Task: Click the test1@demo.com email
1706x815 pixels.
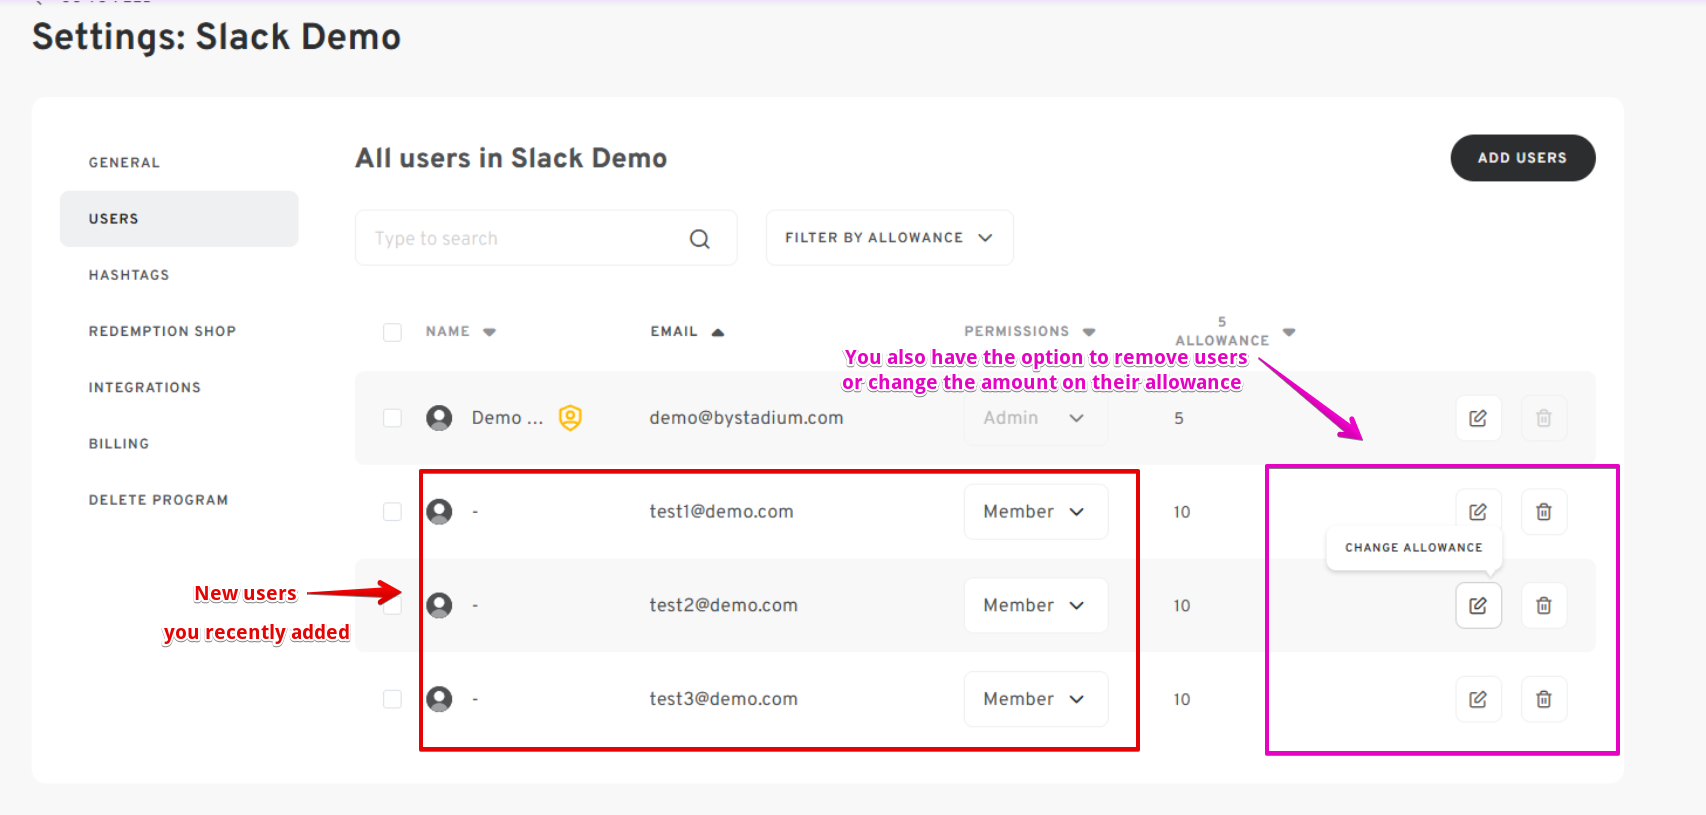Action: [x=721, y=512]
